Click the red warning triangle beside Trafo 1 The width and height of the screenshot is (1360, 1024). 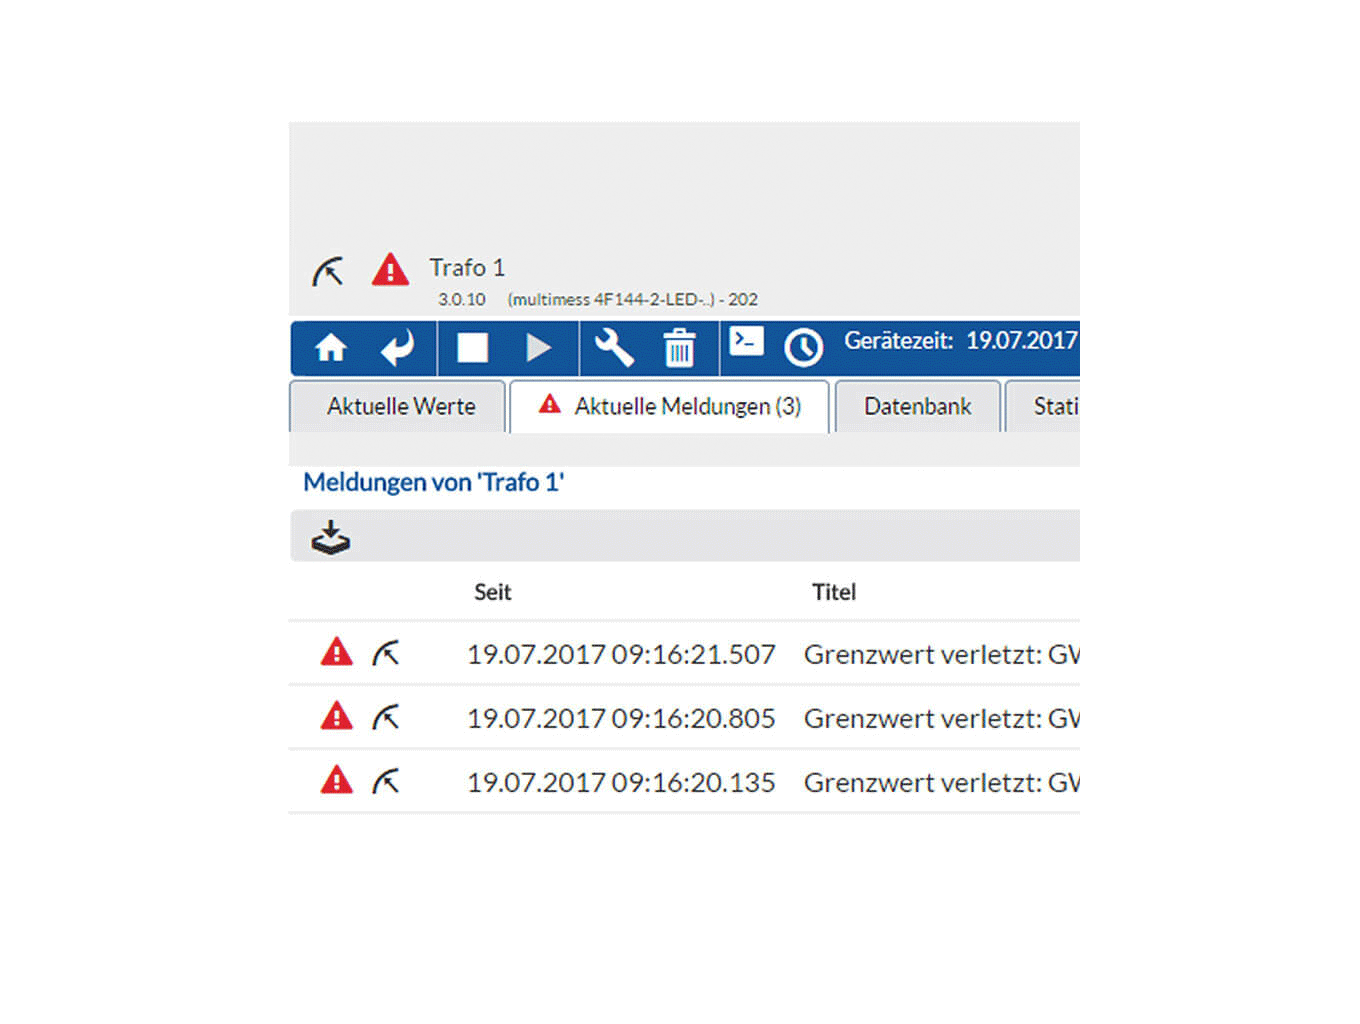tap(390, 270)
